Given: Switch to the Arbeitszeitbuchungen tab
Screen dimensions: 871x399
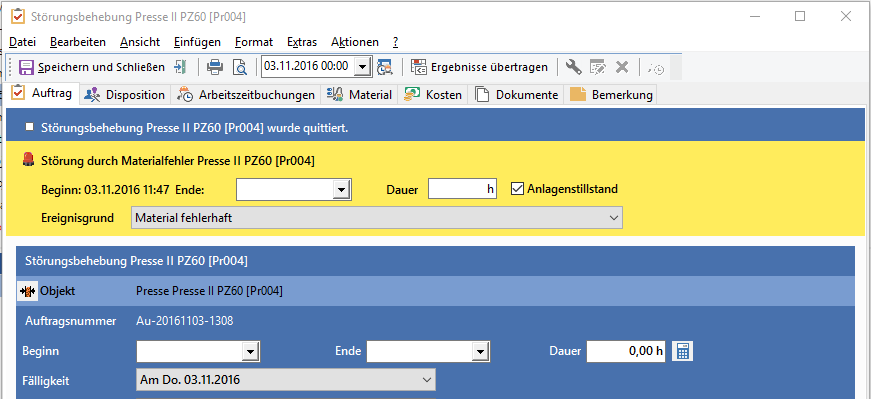Looking at the screenshot, I should pos(246,95).
